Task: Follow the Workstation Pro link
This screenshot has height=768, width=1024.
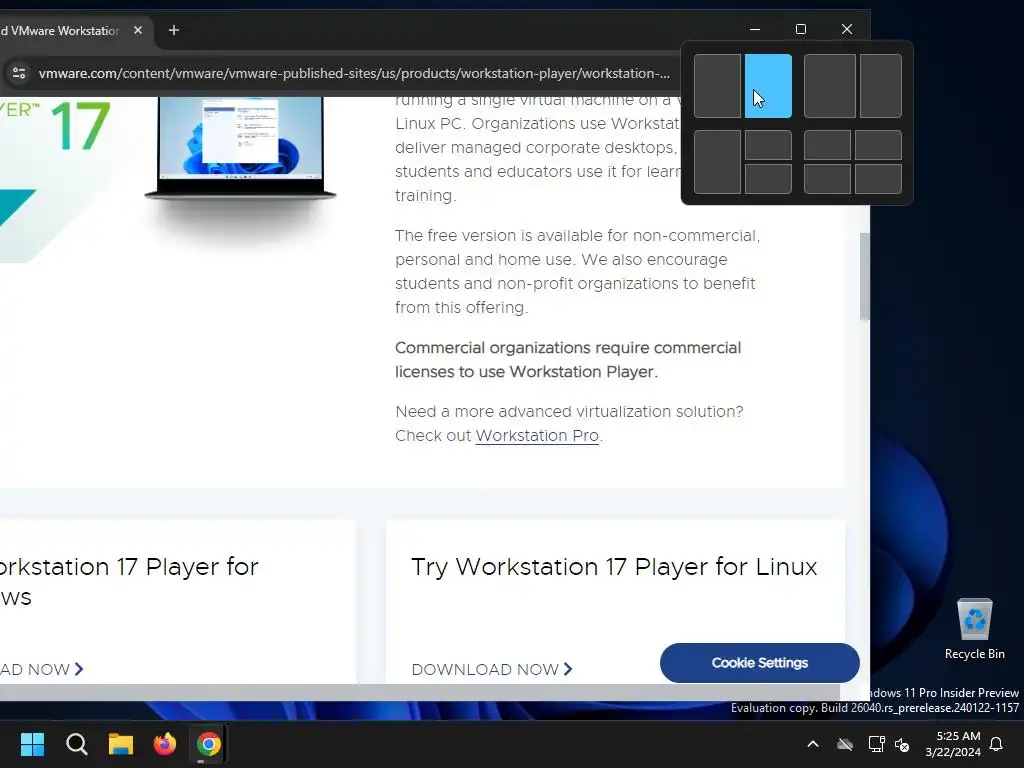Action: (x=537, y=436)
